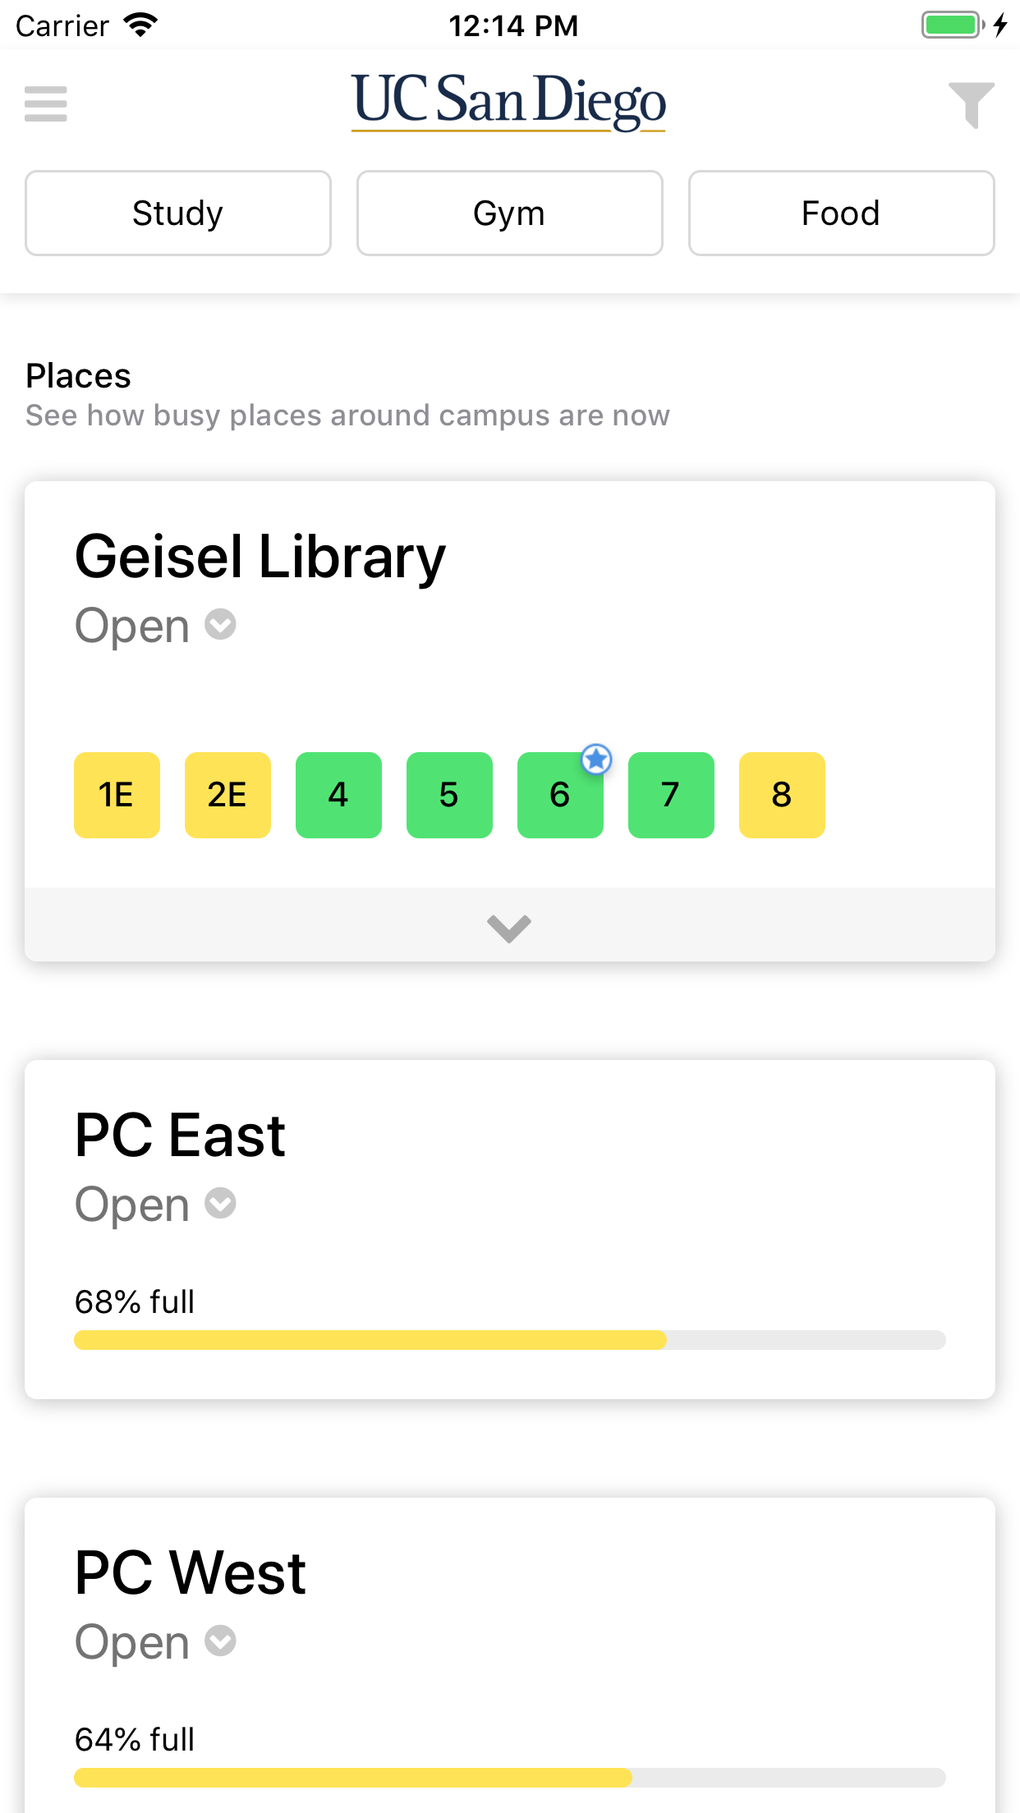Expand Geisel Library Open hours dropdown
1020x1813 pixels.
(220, 625)
